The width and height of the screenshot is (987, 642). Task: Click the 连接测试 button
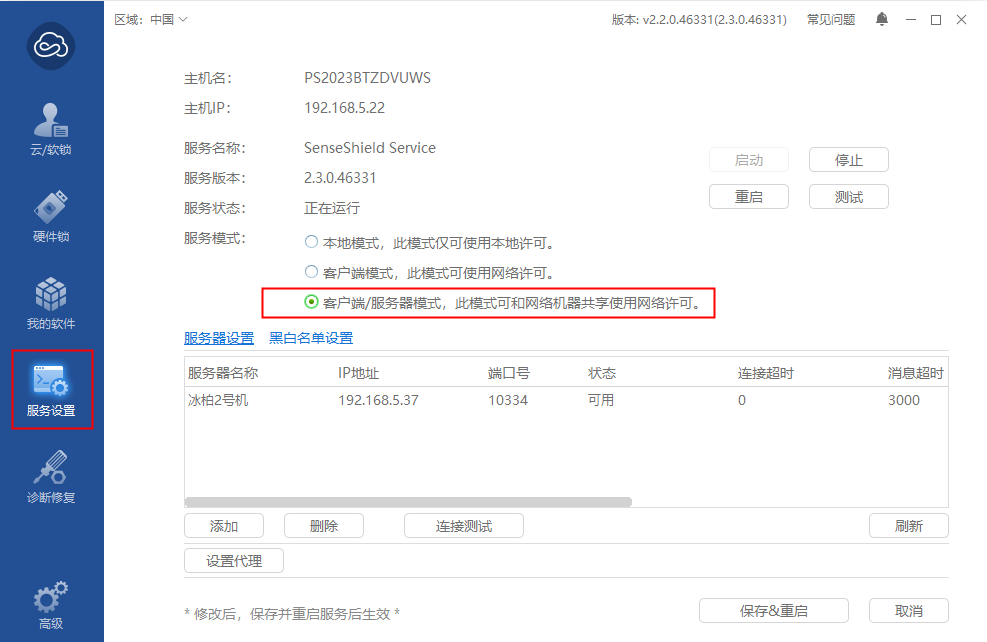click(463, 526)
